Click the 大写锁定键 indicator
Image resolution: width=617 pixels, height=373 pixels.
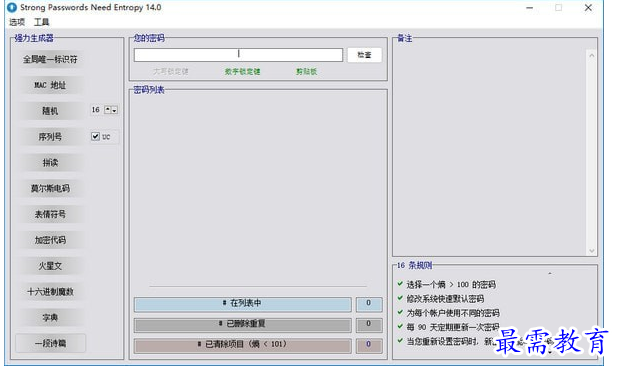(170, 72)
